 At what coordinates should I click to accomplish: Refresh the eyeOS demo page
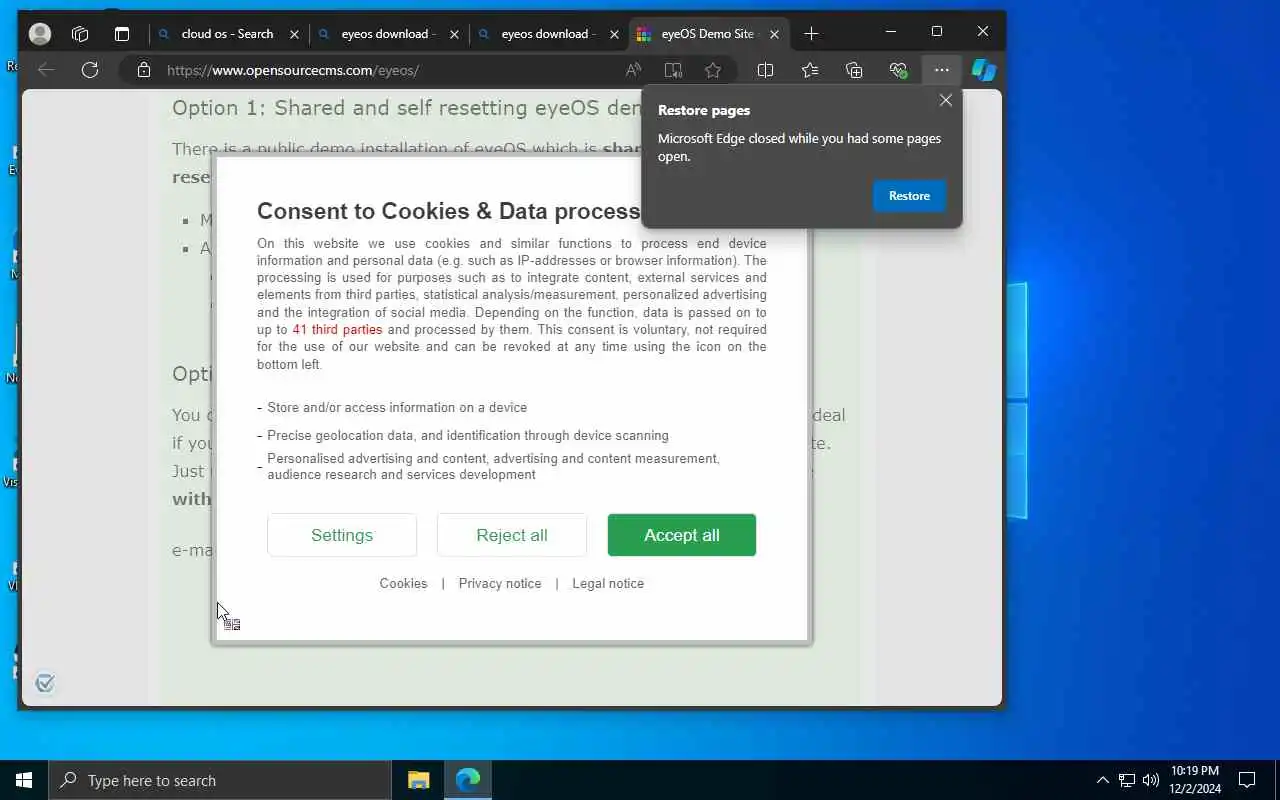[x=90, y=70]
